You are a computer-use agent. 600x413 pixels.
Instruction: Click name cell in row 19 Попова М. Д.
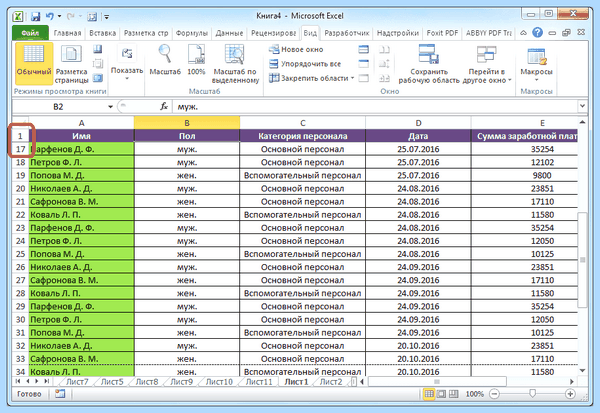(82, 175)
